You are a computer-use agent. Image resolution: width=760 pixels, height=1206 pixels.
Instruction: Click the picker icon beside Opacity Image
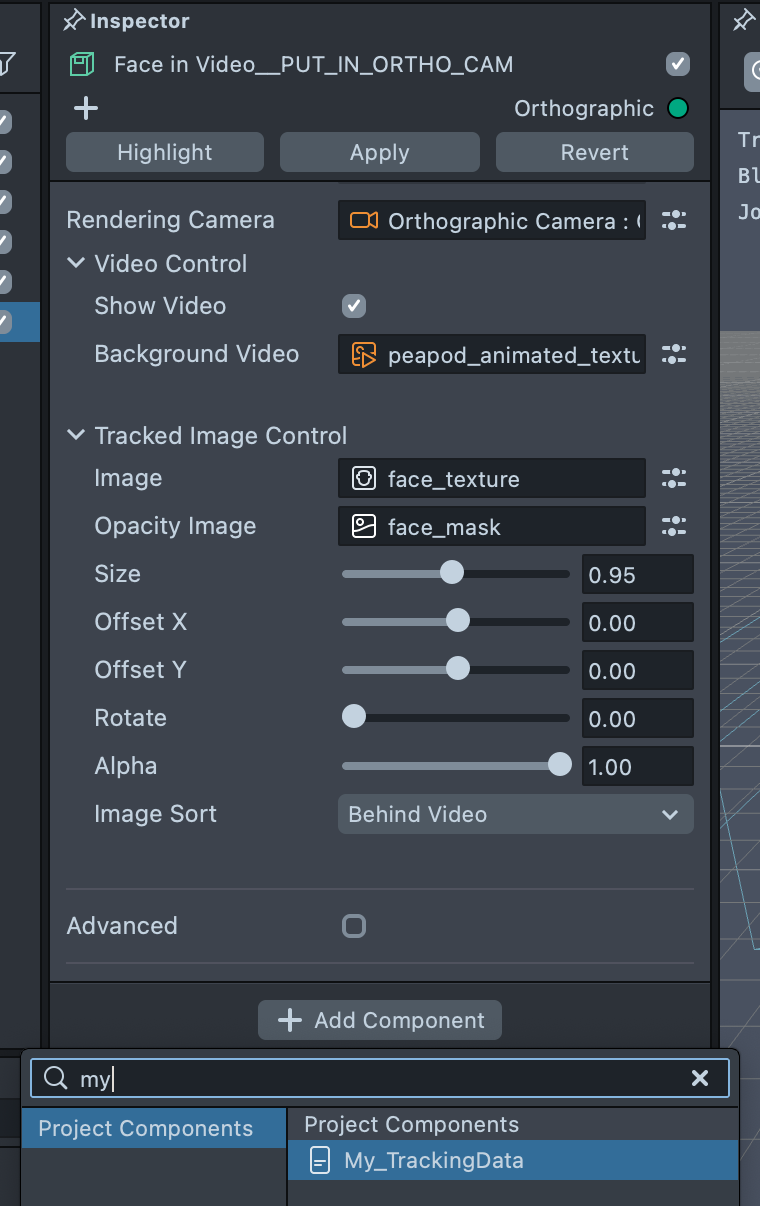674,526
